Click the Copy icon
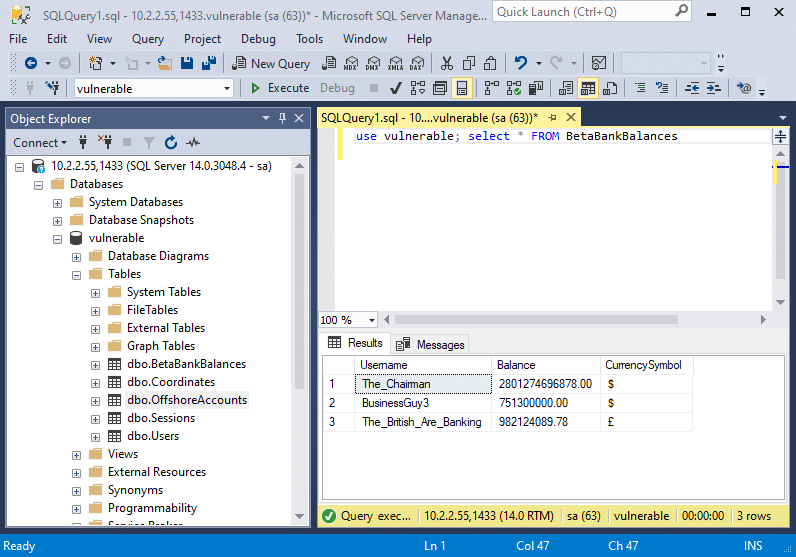The image size is (796, 557). pyautogui.click(x=469, y=63)
